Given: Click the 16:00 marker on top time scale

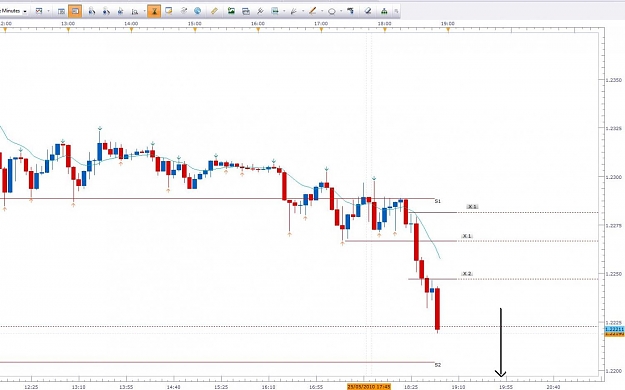Looking at the screenshot, I should (x=258, y=24).
